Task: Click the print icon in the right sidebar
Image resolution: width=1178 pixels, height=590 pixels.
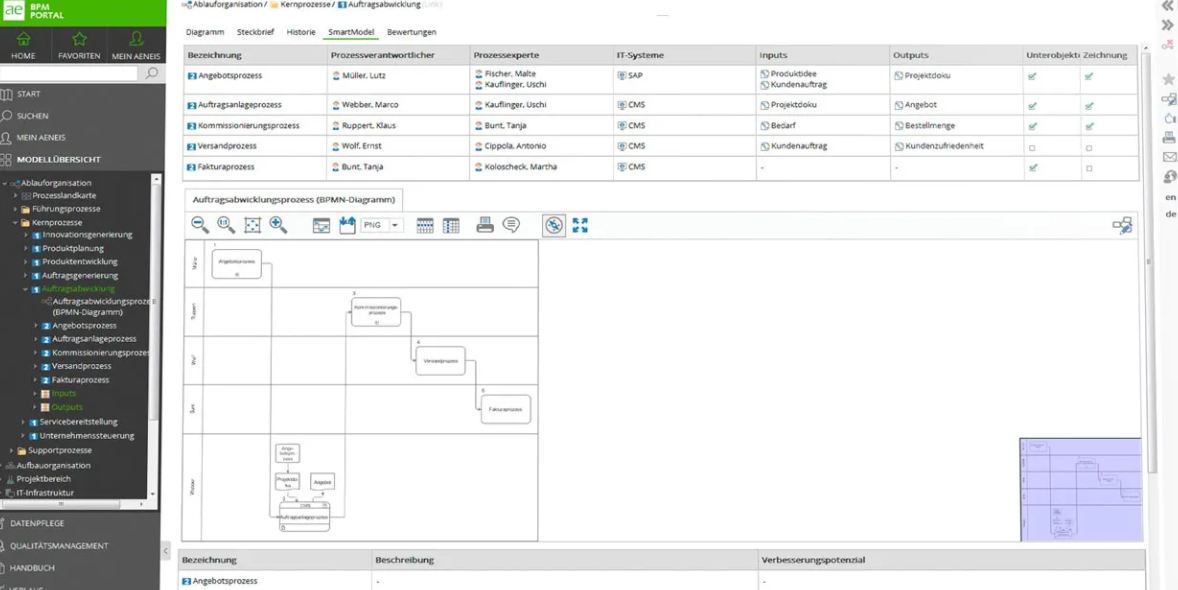Action: click(x=1169, y=138)
